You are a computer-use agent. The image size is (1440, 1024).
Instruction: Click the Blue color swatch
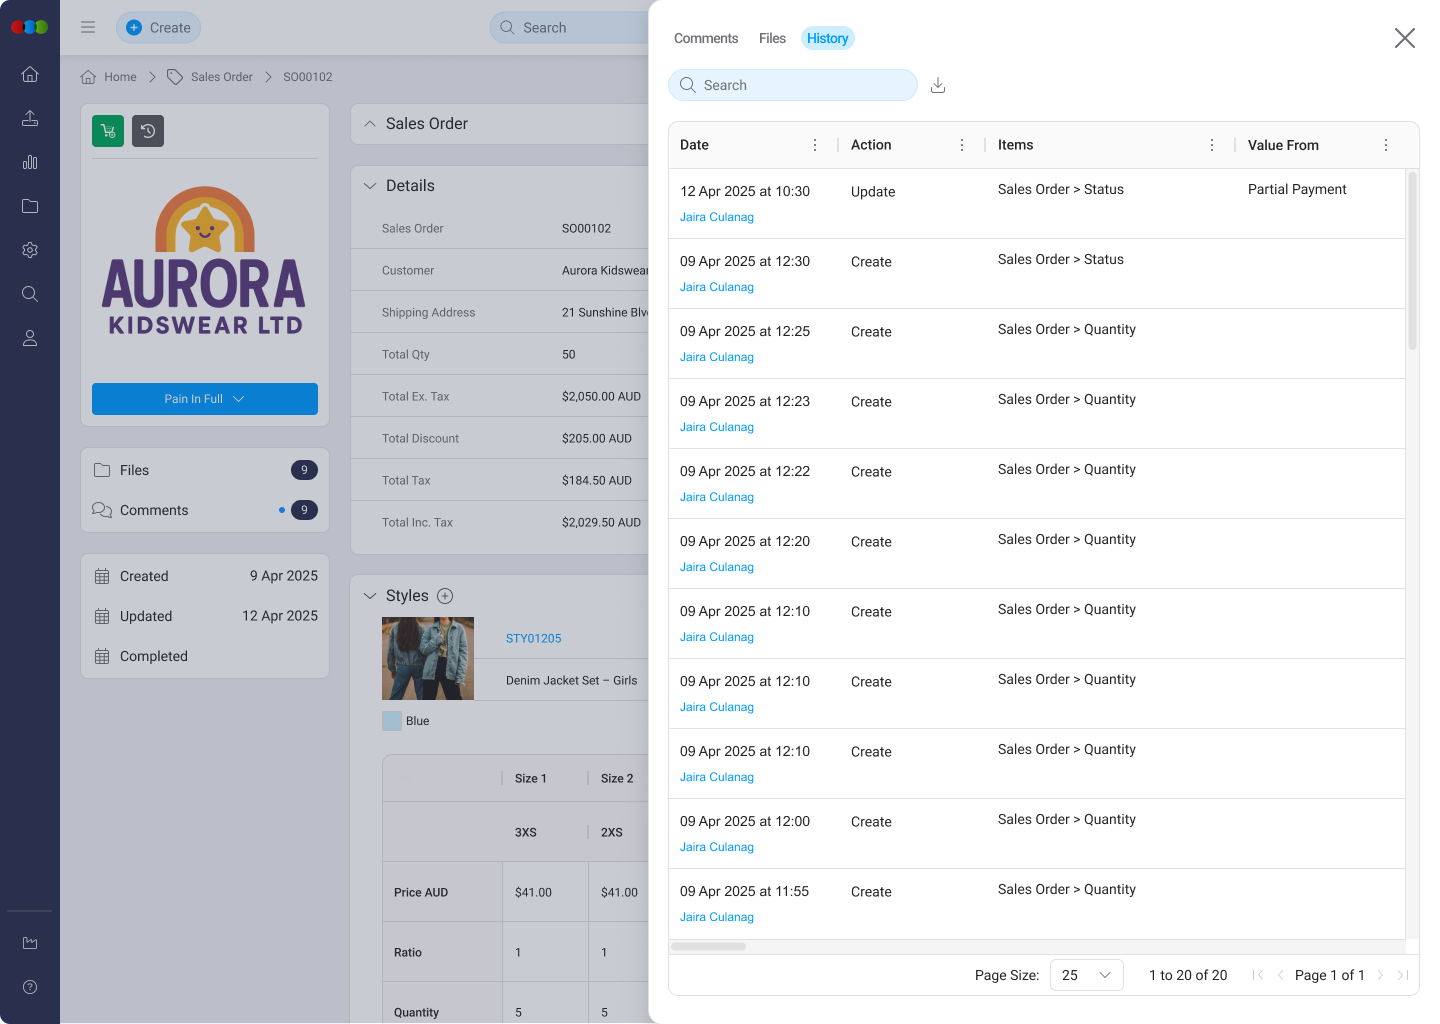click(x=392, y=721)
